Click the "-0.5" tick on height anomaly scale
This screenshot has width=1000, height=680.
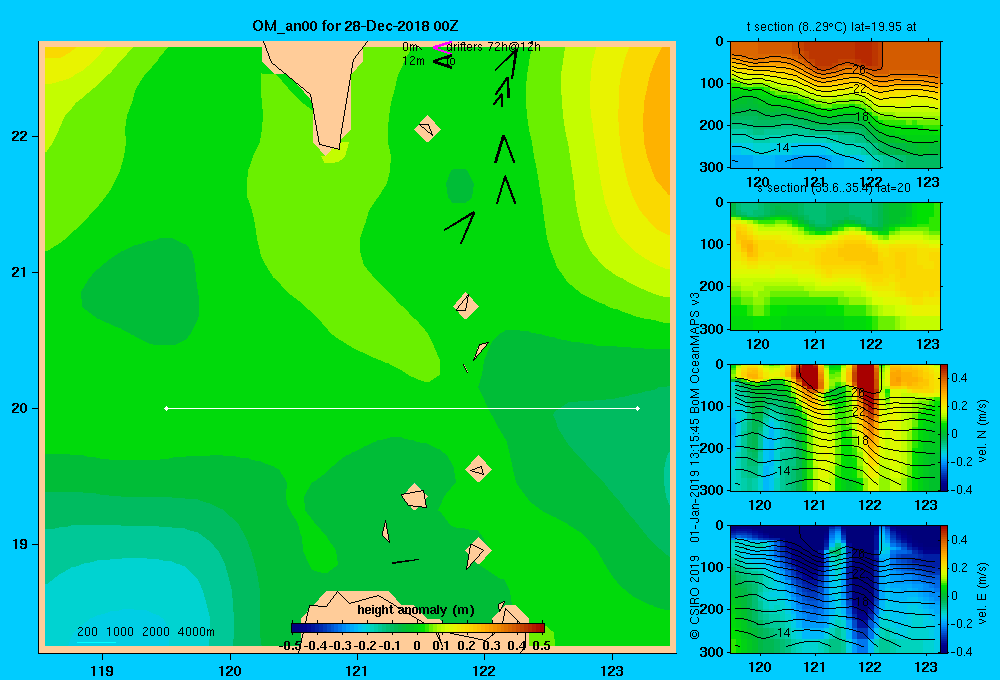(290, 646)
